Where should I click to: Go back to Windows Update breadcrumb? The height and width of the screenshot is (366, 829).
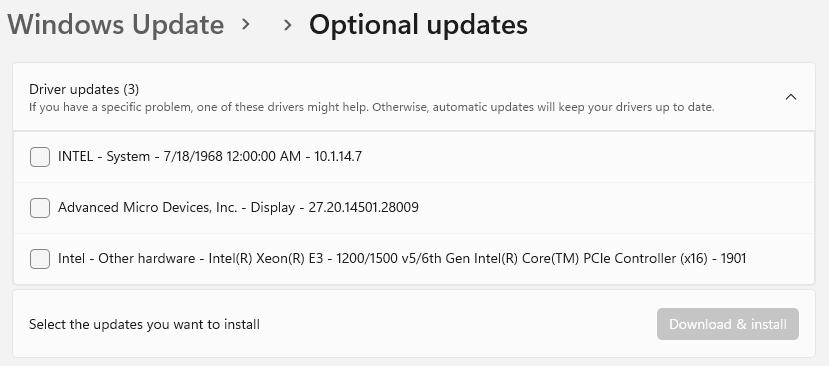[x=116, y=24]
